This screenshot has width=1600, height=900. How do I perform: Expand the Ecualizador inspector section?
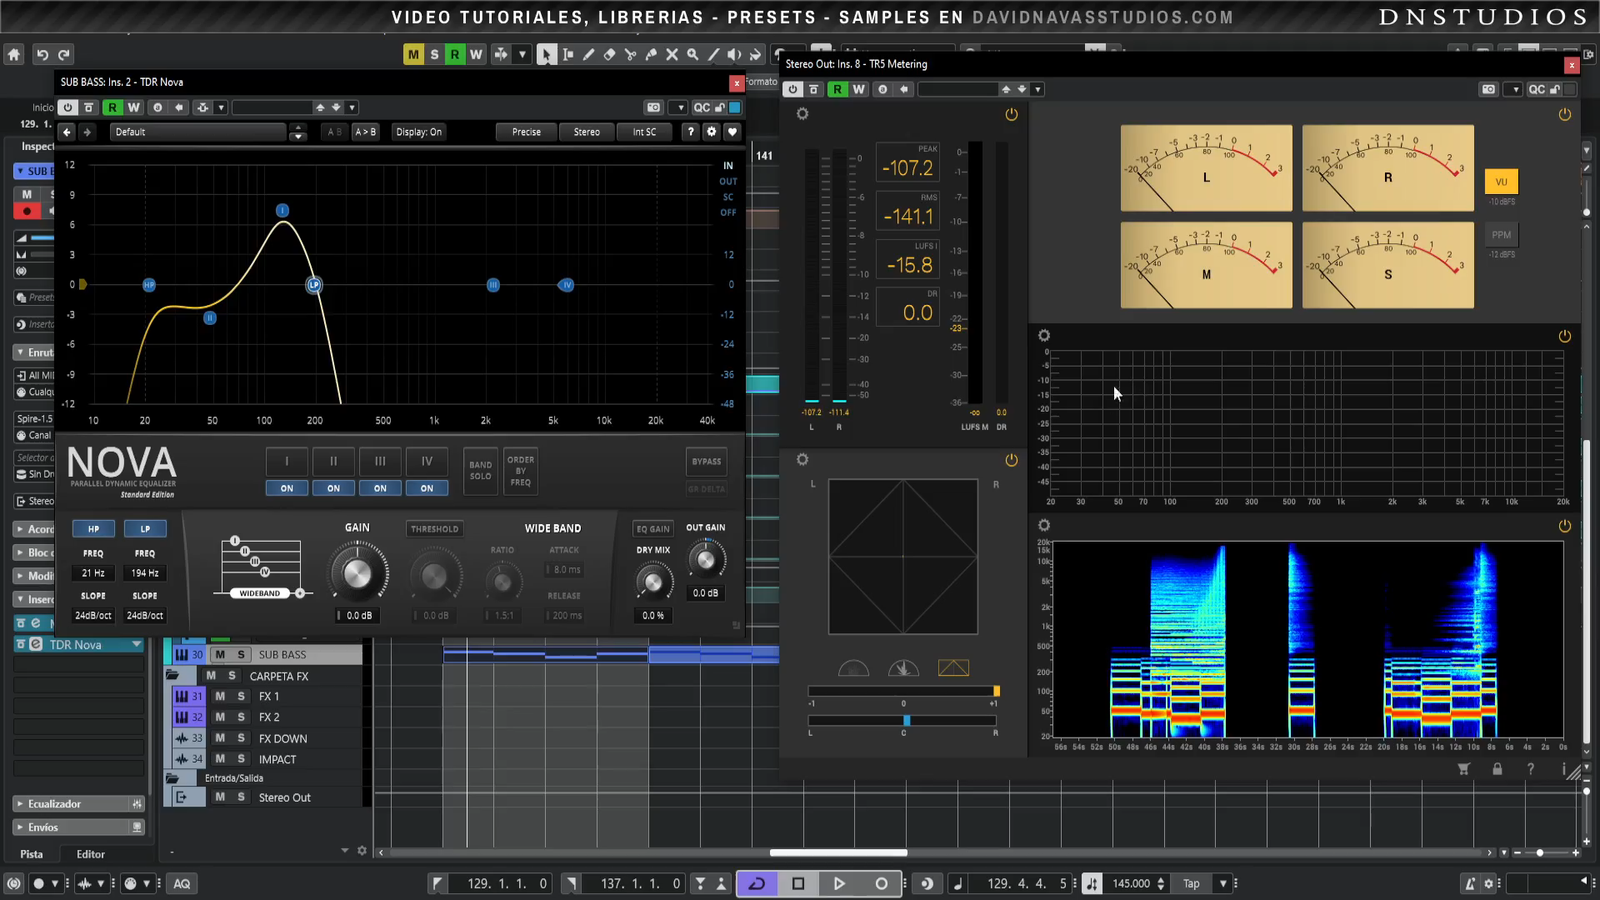click(x=55, y=804)
